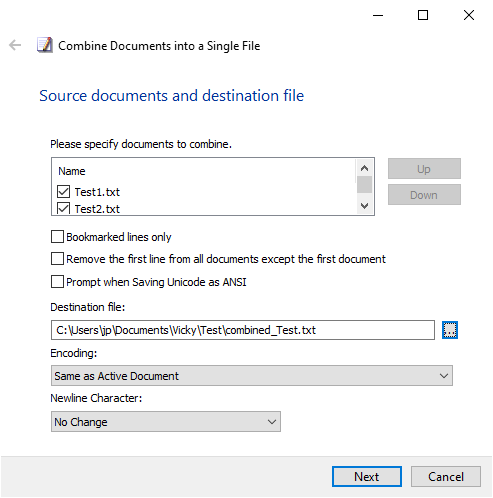Click the Next button
This screenshot has height=498, width=493.
[x=367, y=477]
